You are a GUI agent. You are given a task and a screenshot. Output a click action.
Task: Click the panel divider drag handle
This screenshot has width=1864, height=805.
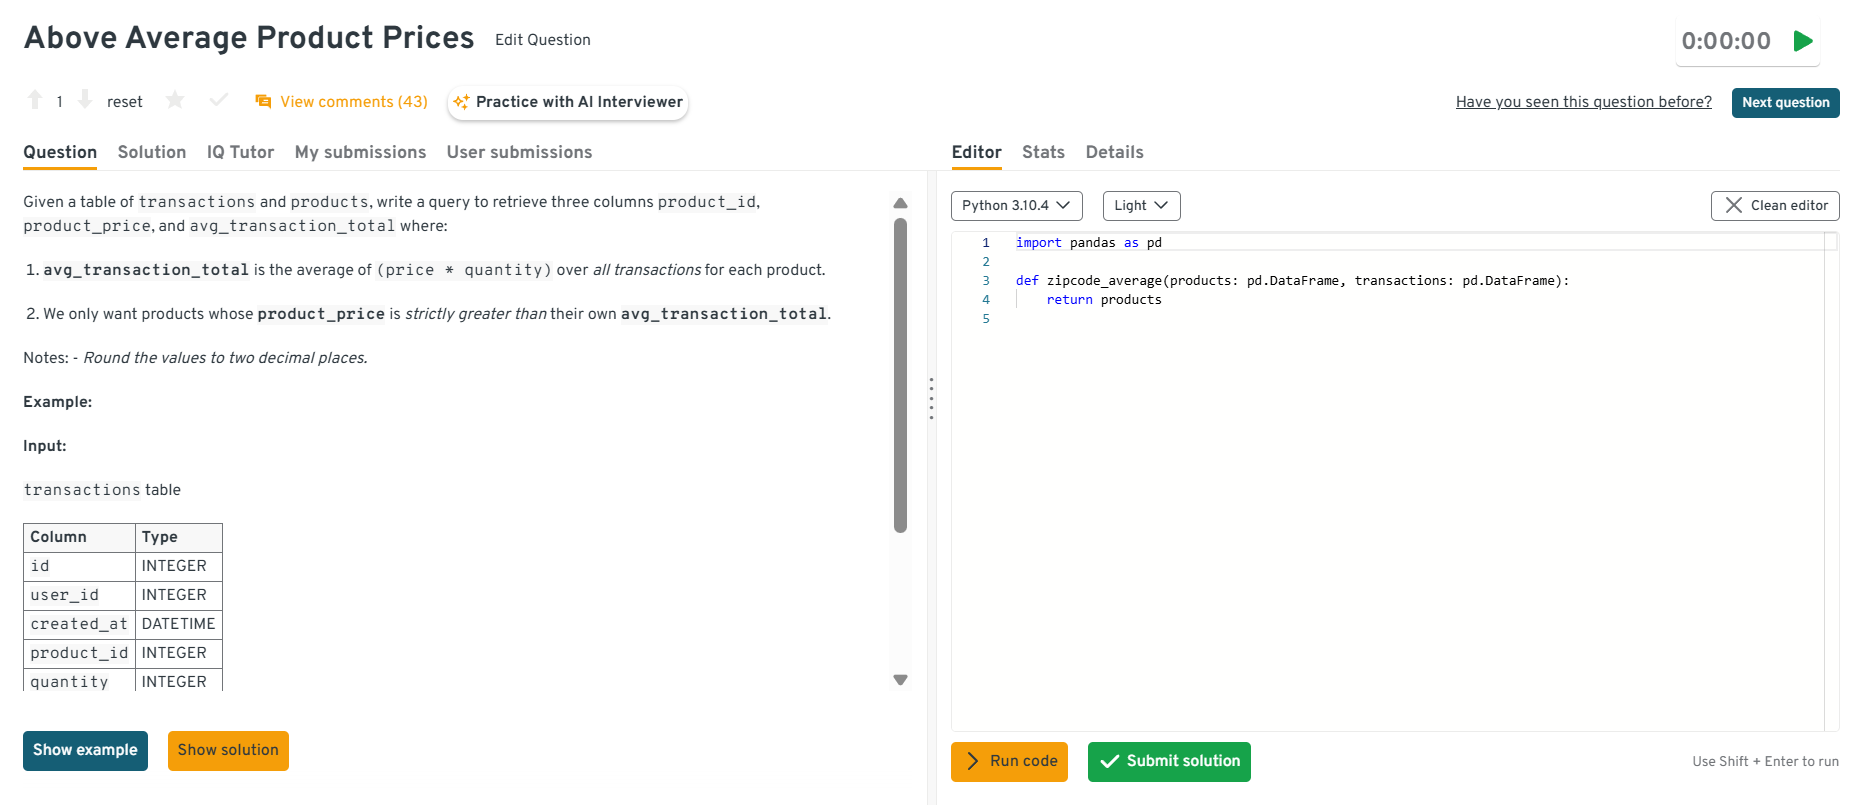coord(931,398)
